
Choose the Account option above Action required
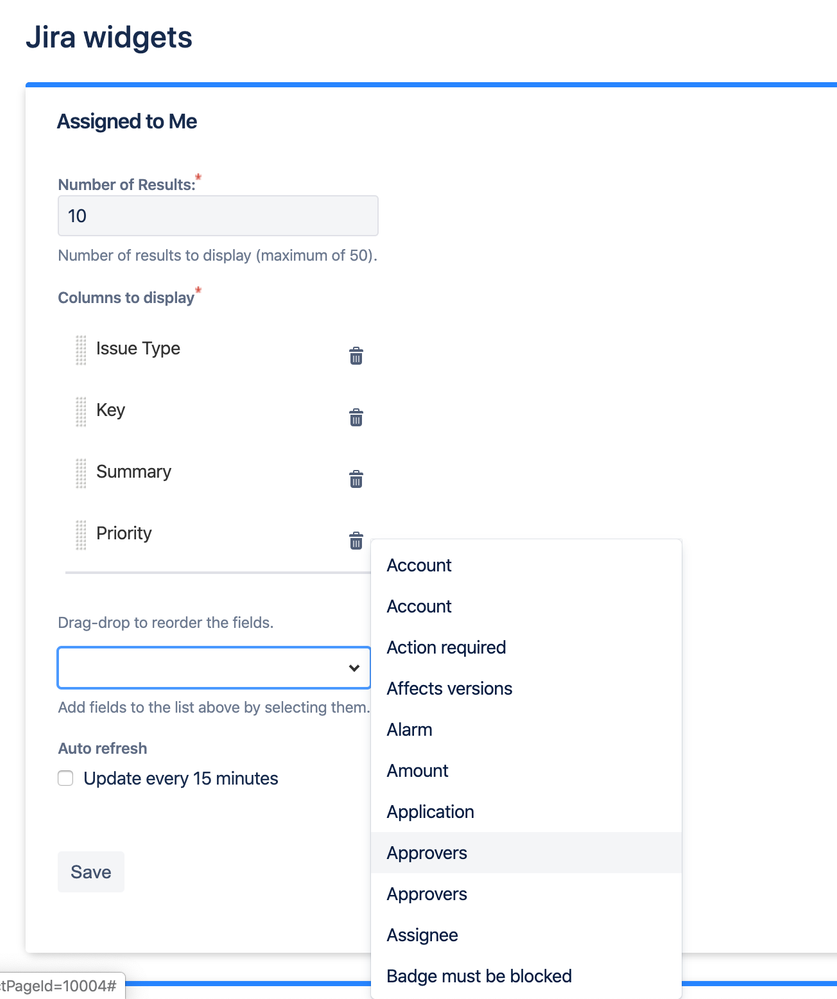(526, 606)
